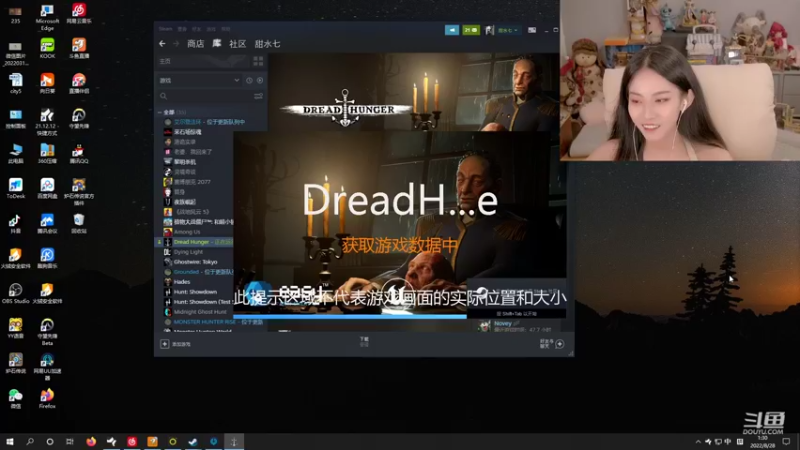Viewport: 800px width, 450px height.
Task: Select Midnight Ghost Hunt in the list
Action: (x=199, y=312)
